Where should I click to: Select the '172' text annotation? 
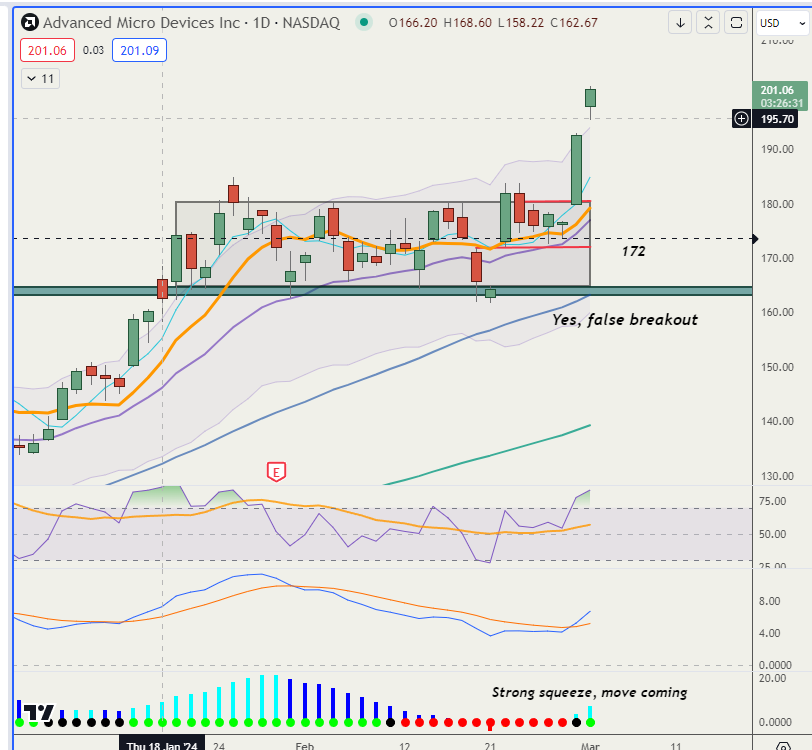[633, 252]
